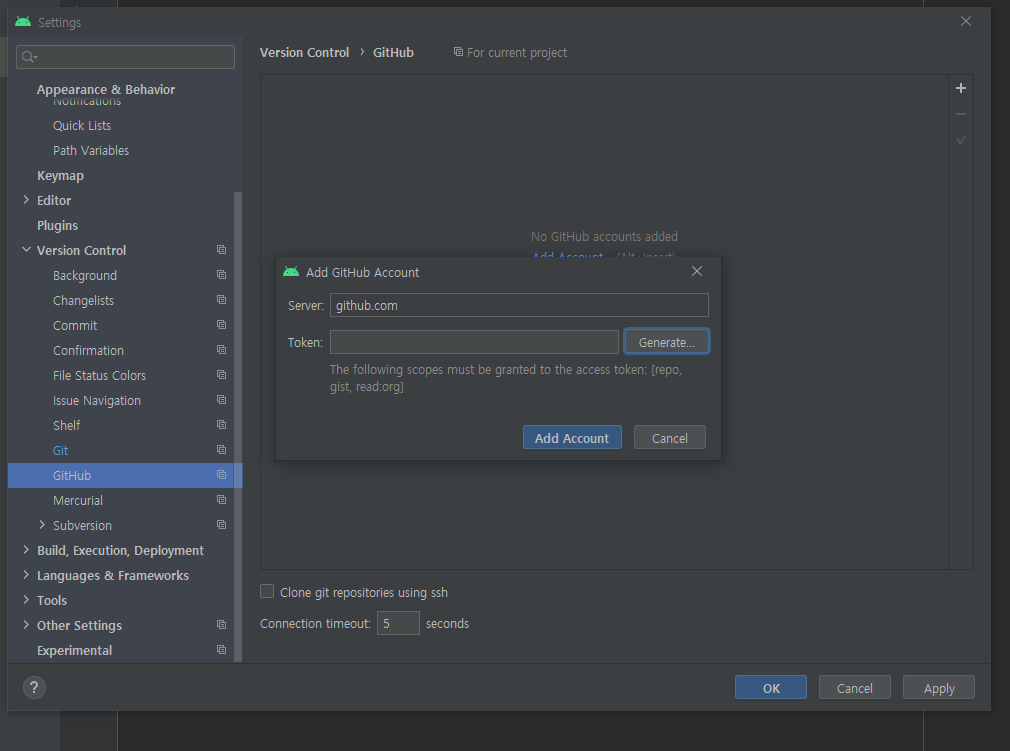Viewport: 1010px width, 751px height.
Task: Click Cancel at bottom of Settings
Action: coord(855,688)
